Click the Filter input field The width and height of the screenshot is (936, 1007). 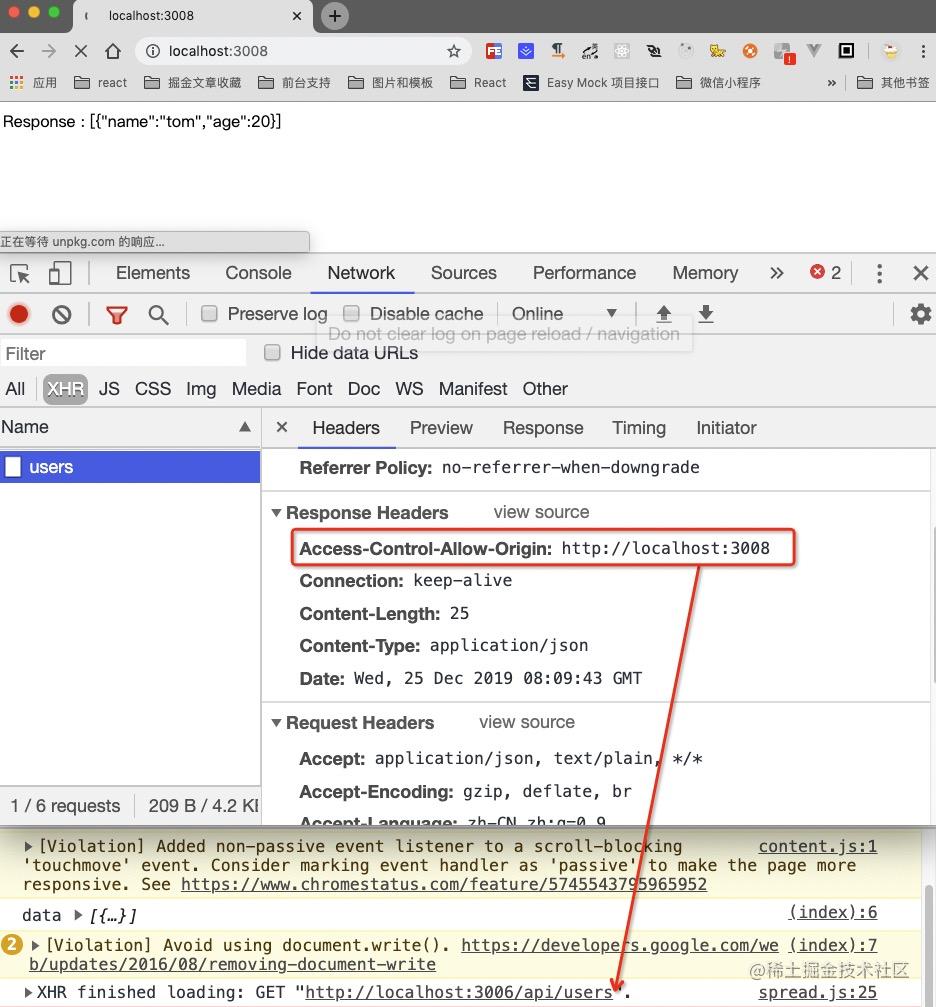tap(123, 353)
